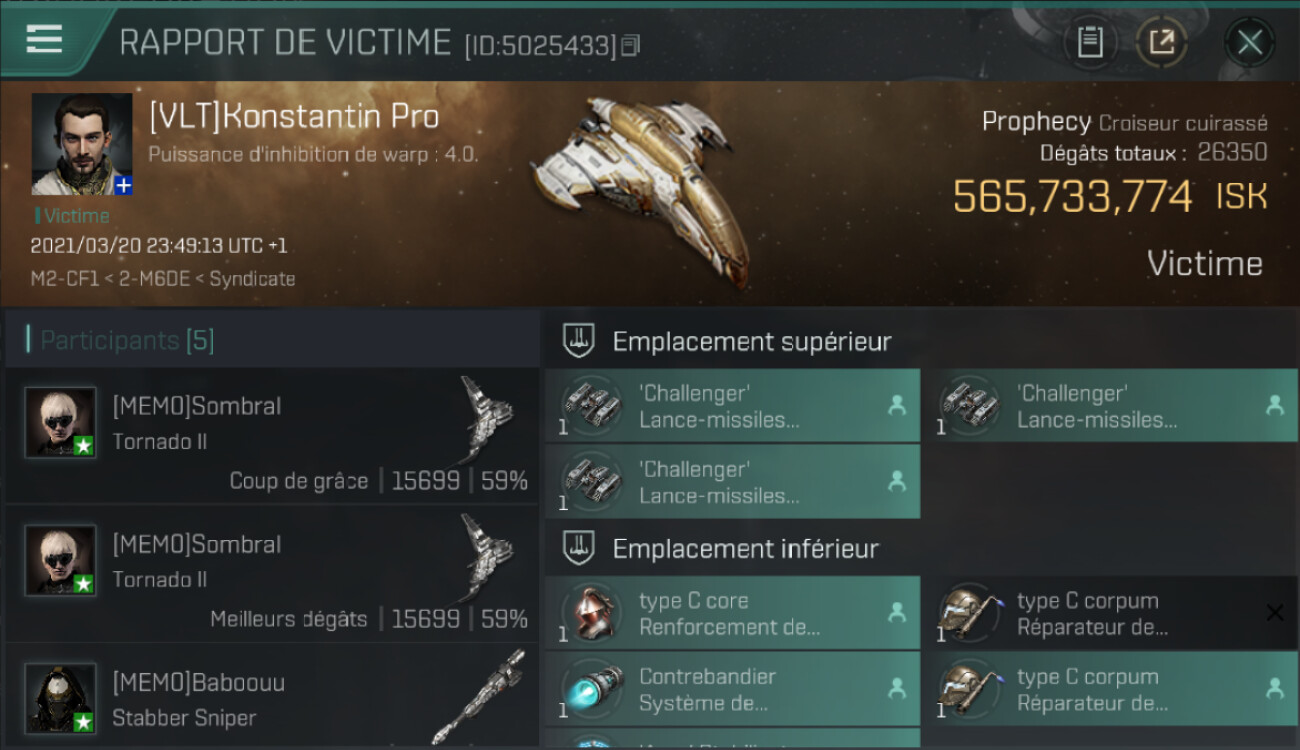Close the victim report window
The image size is (1300, 750).
[x=1249, y=42]
